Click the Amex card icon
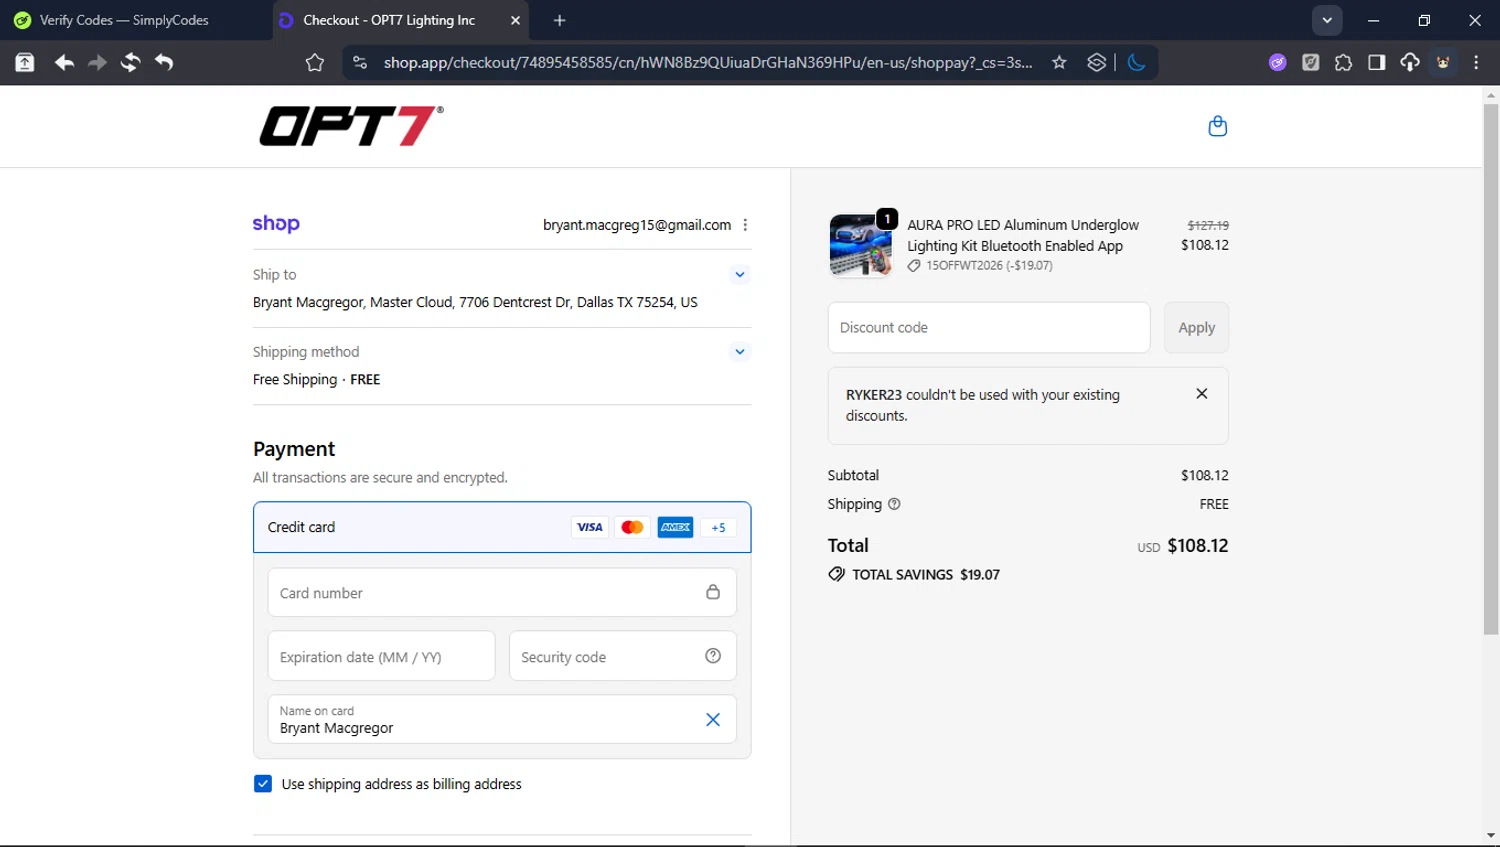The width and height of the screenshot is (1500, 847). click(675, 527)
